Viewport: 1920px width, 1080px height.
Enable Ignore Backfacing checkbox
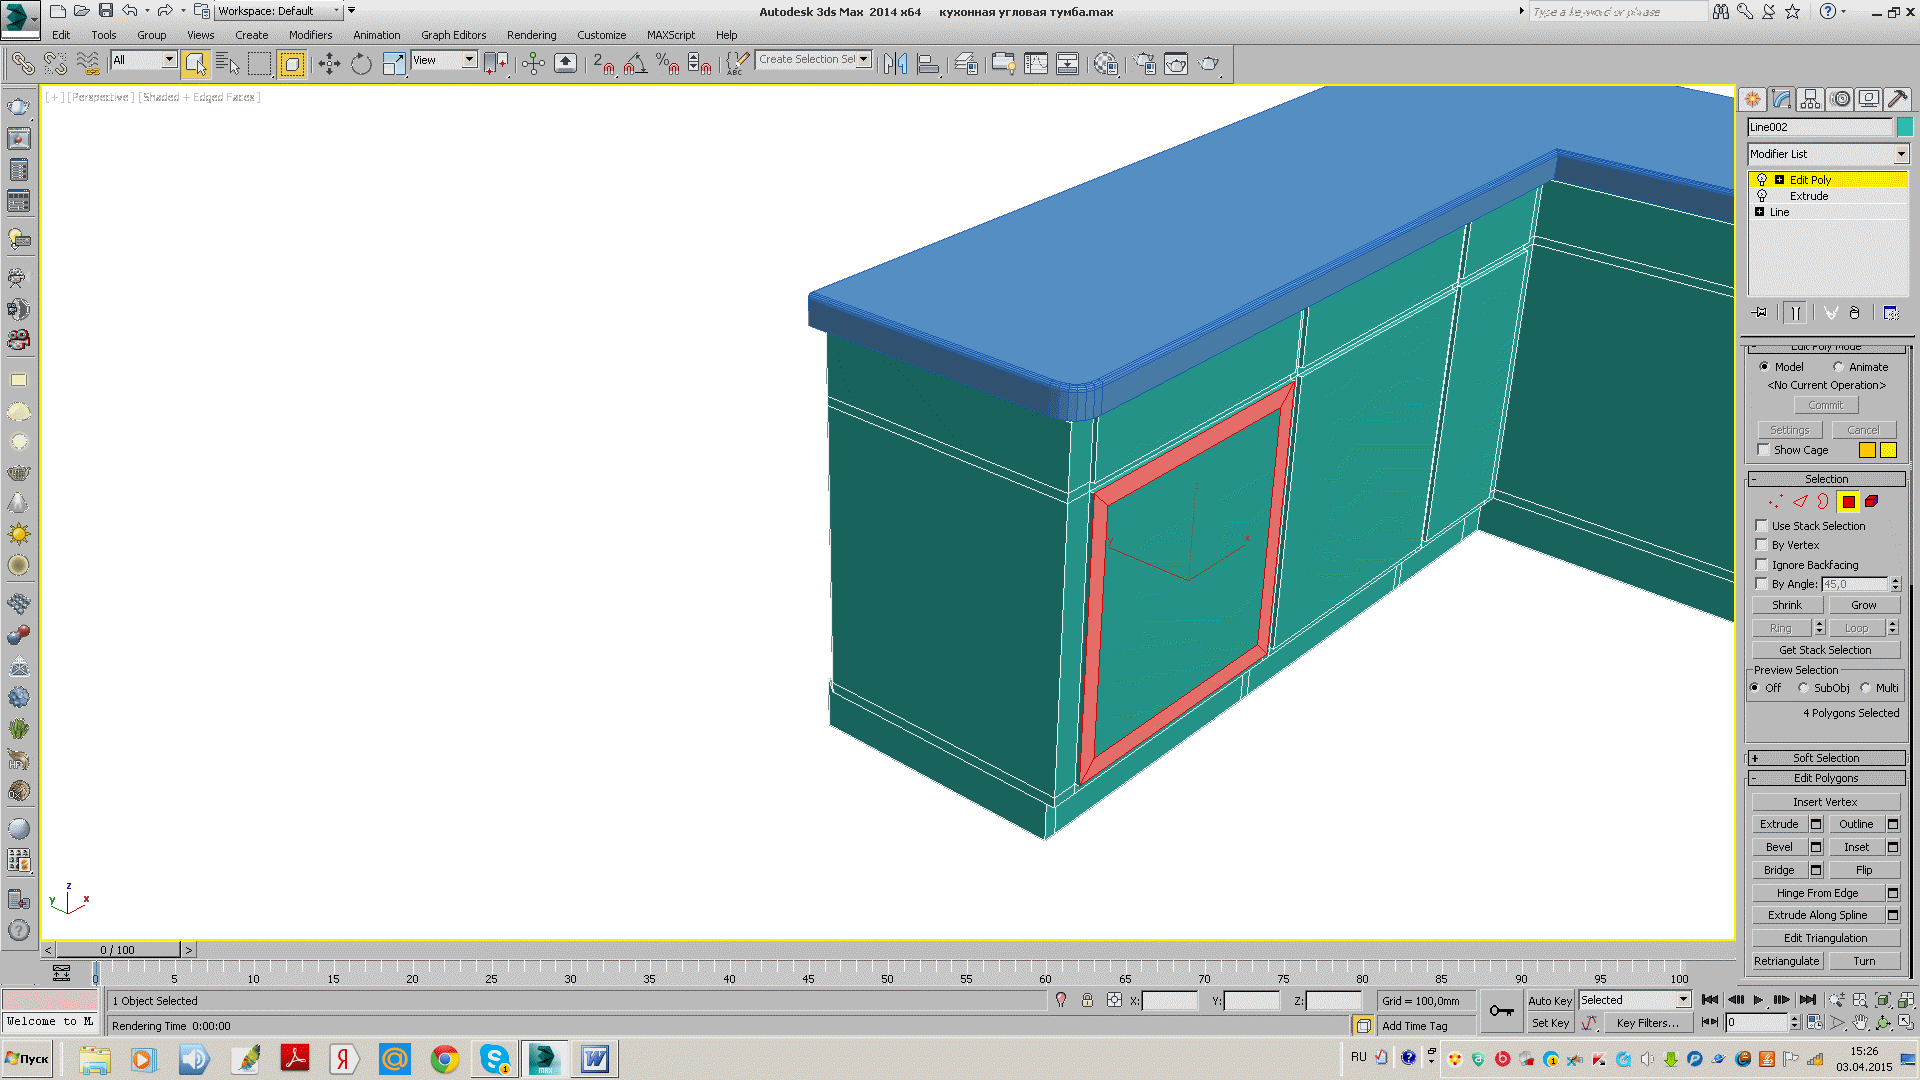tap(1762, 565)
